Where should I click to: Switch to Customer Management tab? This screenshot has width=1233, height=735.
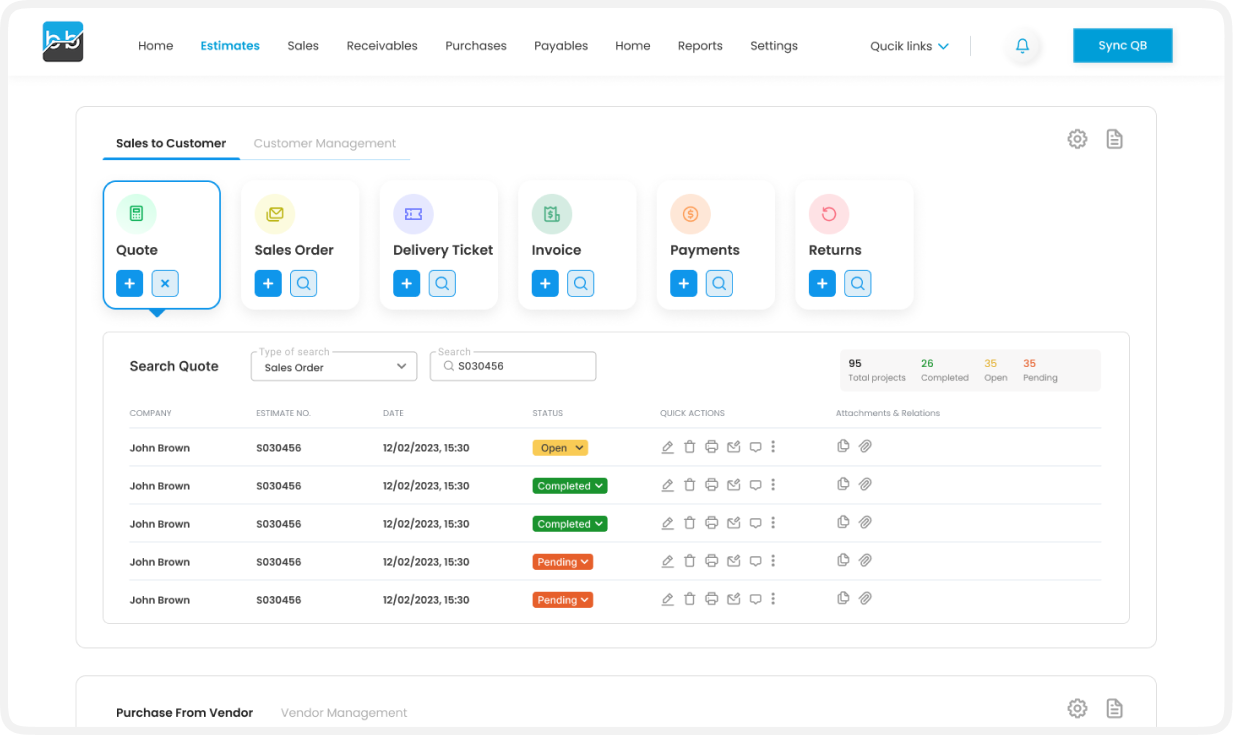coord(325,143)
